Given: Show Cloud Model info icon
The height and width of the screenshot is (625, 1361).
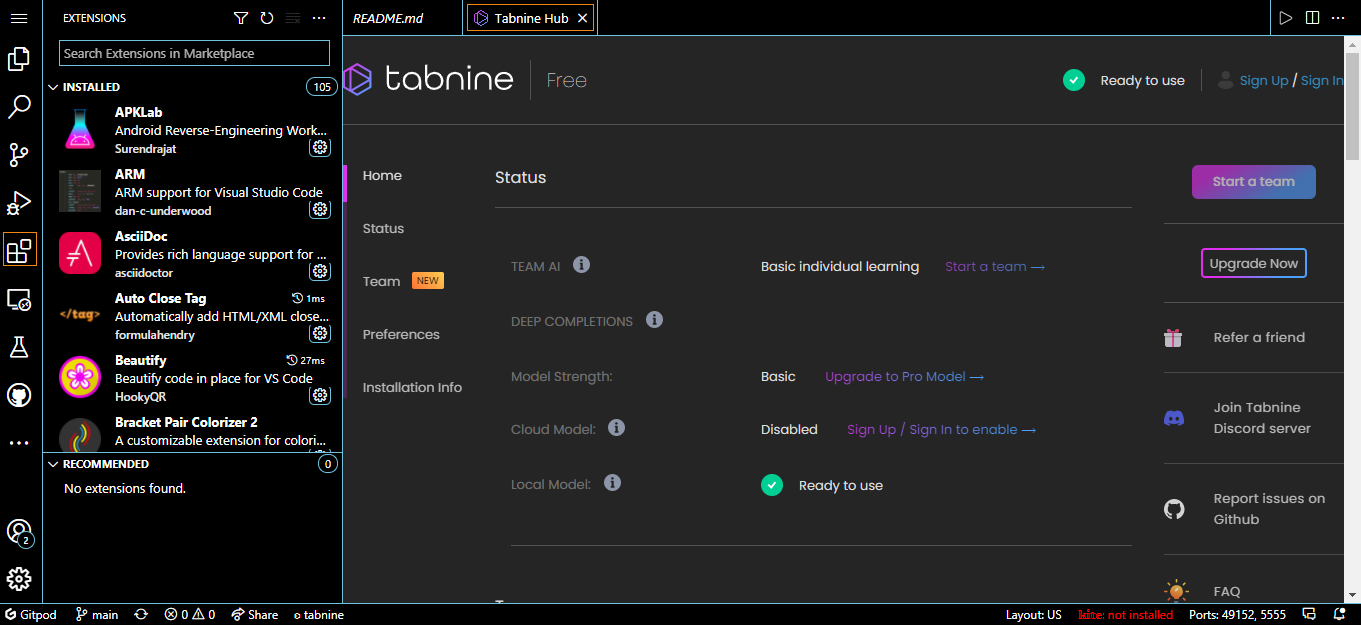Looking at the screenshot, I should tap(617, 428).
